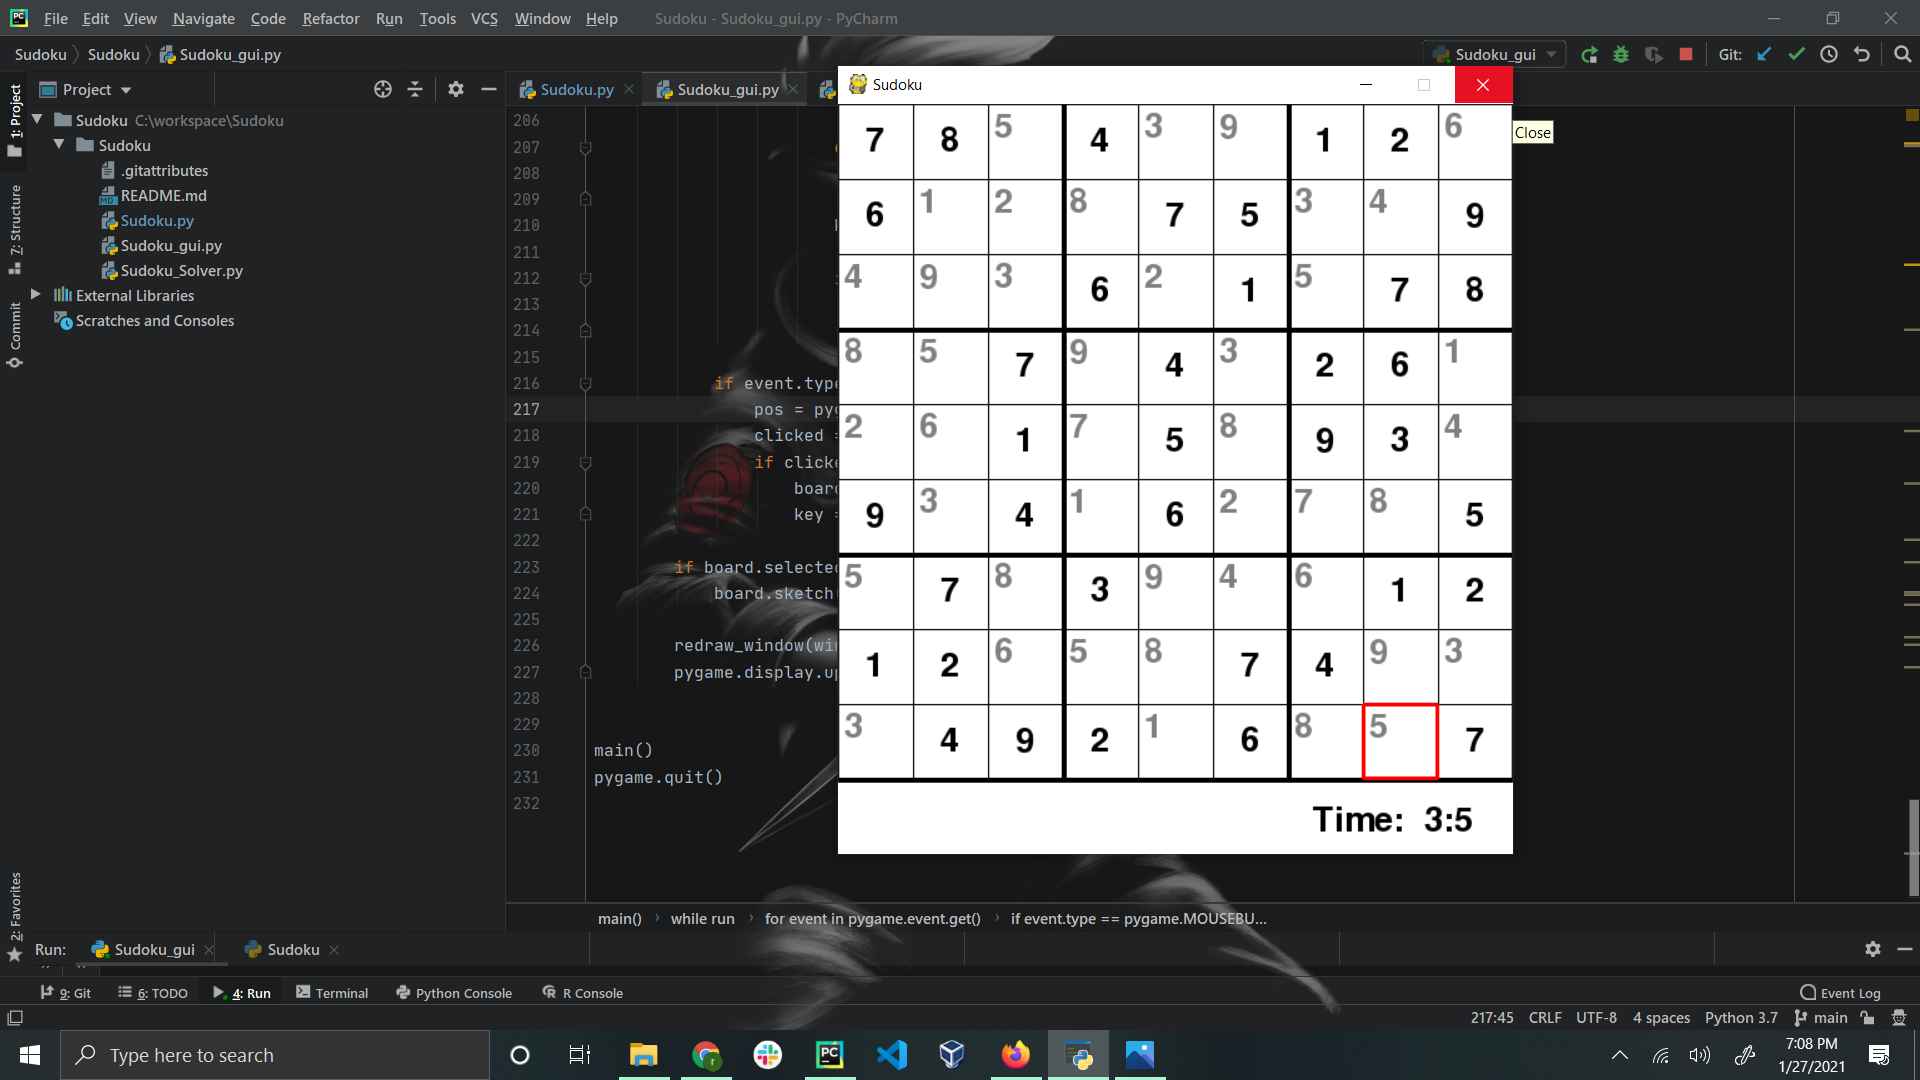The height and width of the screenshot is (1080, 1920).
Task: Open Project panel settings gear
Action: pyautogui.click(x=456, y=90)
